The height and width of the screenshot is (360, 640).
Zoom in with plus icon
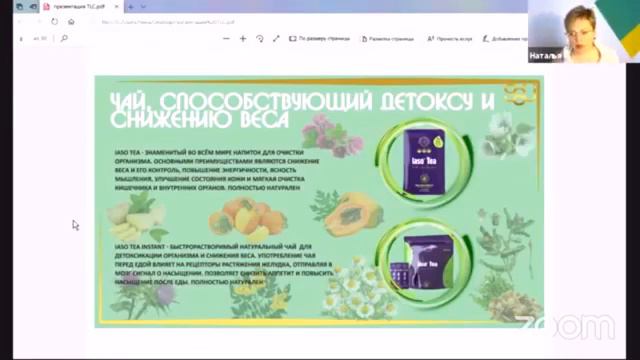tap(243, 38)
